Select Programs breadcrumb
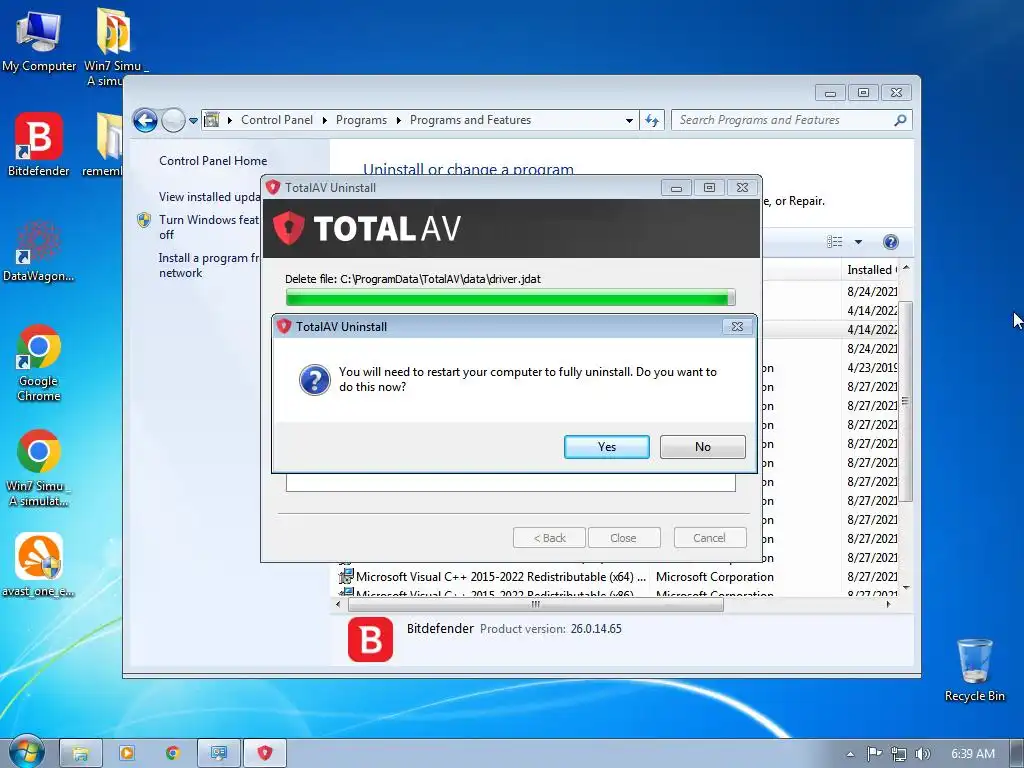1024x768 pixels. pyautogui.click(x=361, y=120)
